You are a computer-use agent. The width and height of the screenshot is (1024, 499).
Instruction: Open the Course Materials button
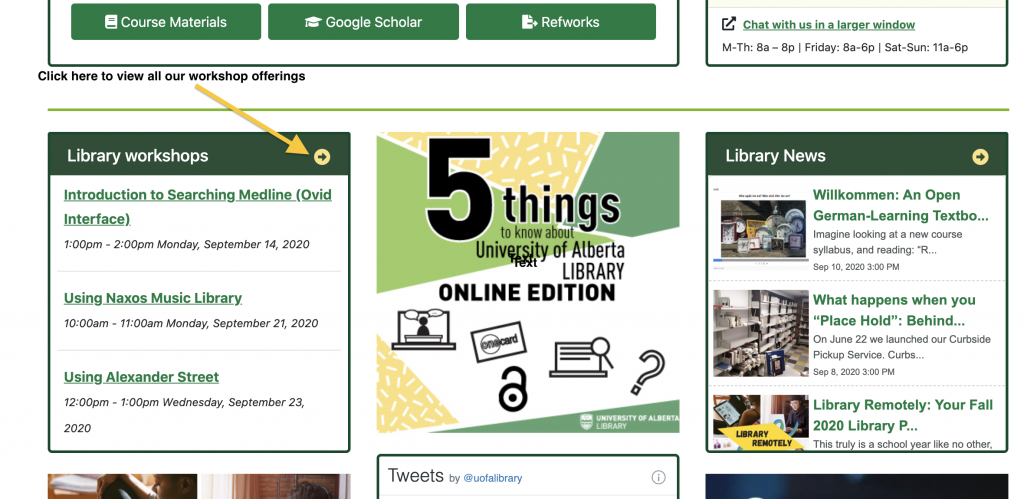[x=166, y=22]
